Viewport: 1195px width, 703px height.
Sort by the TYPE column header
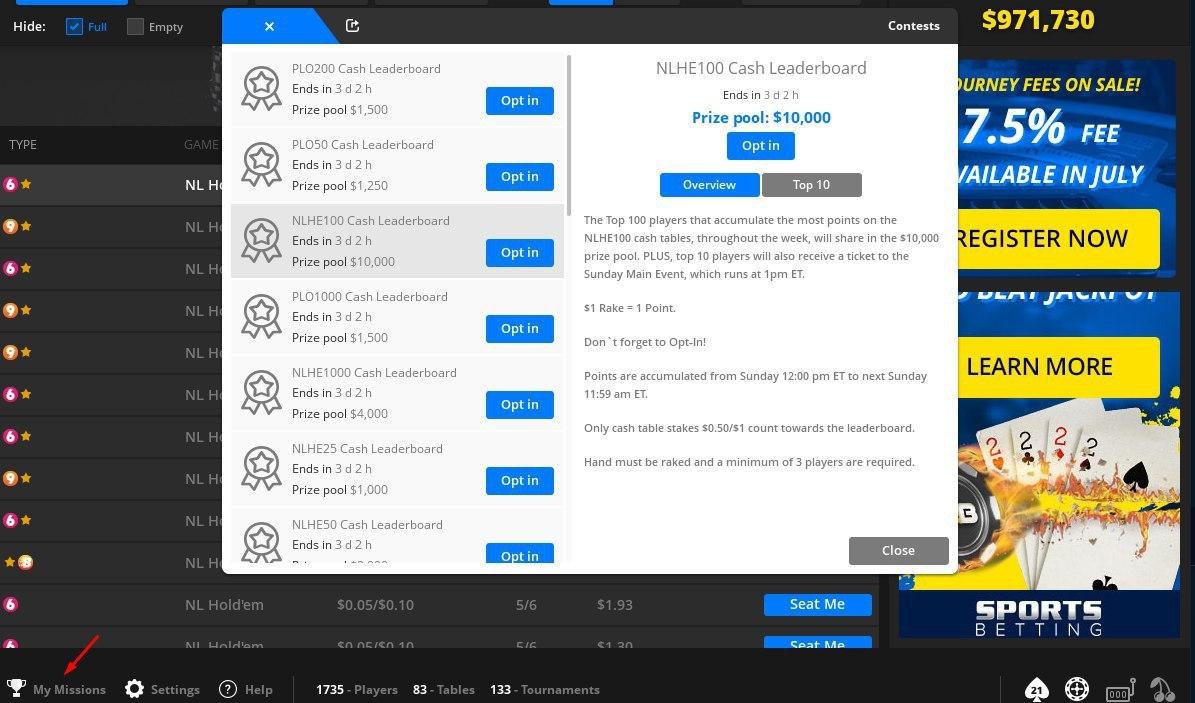point(23,145)
